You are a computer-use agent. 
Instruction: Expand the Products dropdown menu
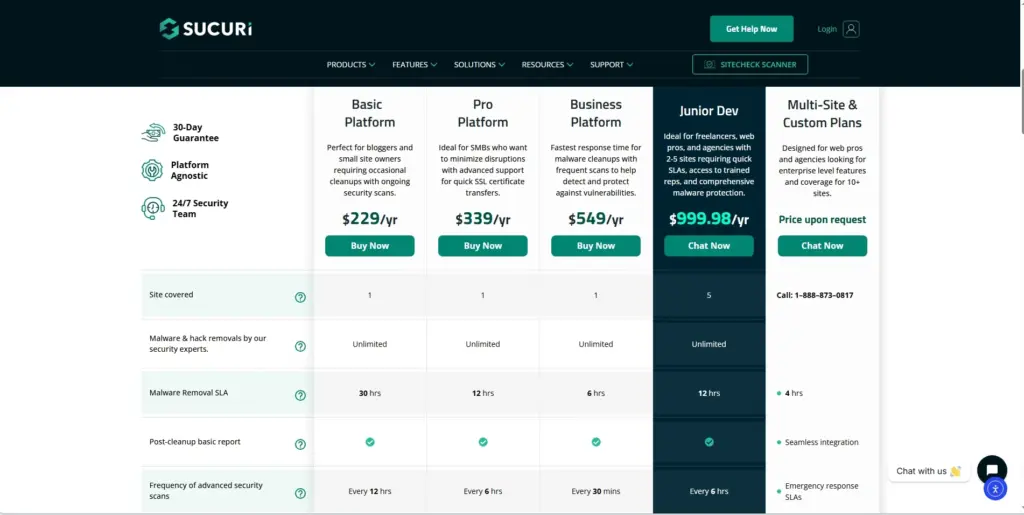350,65
